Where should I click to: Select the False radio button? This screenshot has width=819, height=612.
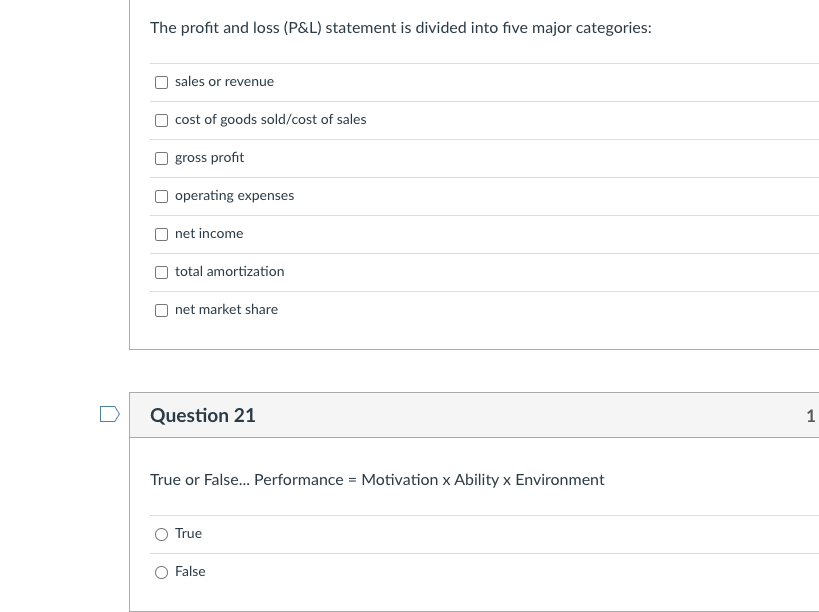pyautogui.click(x=161, y=572)
